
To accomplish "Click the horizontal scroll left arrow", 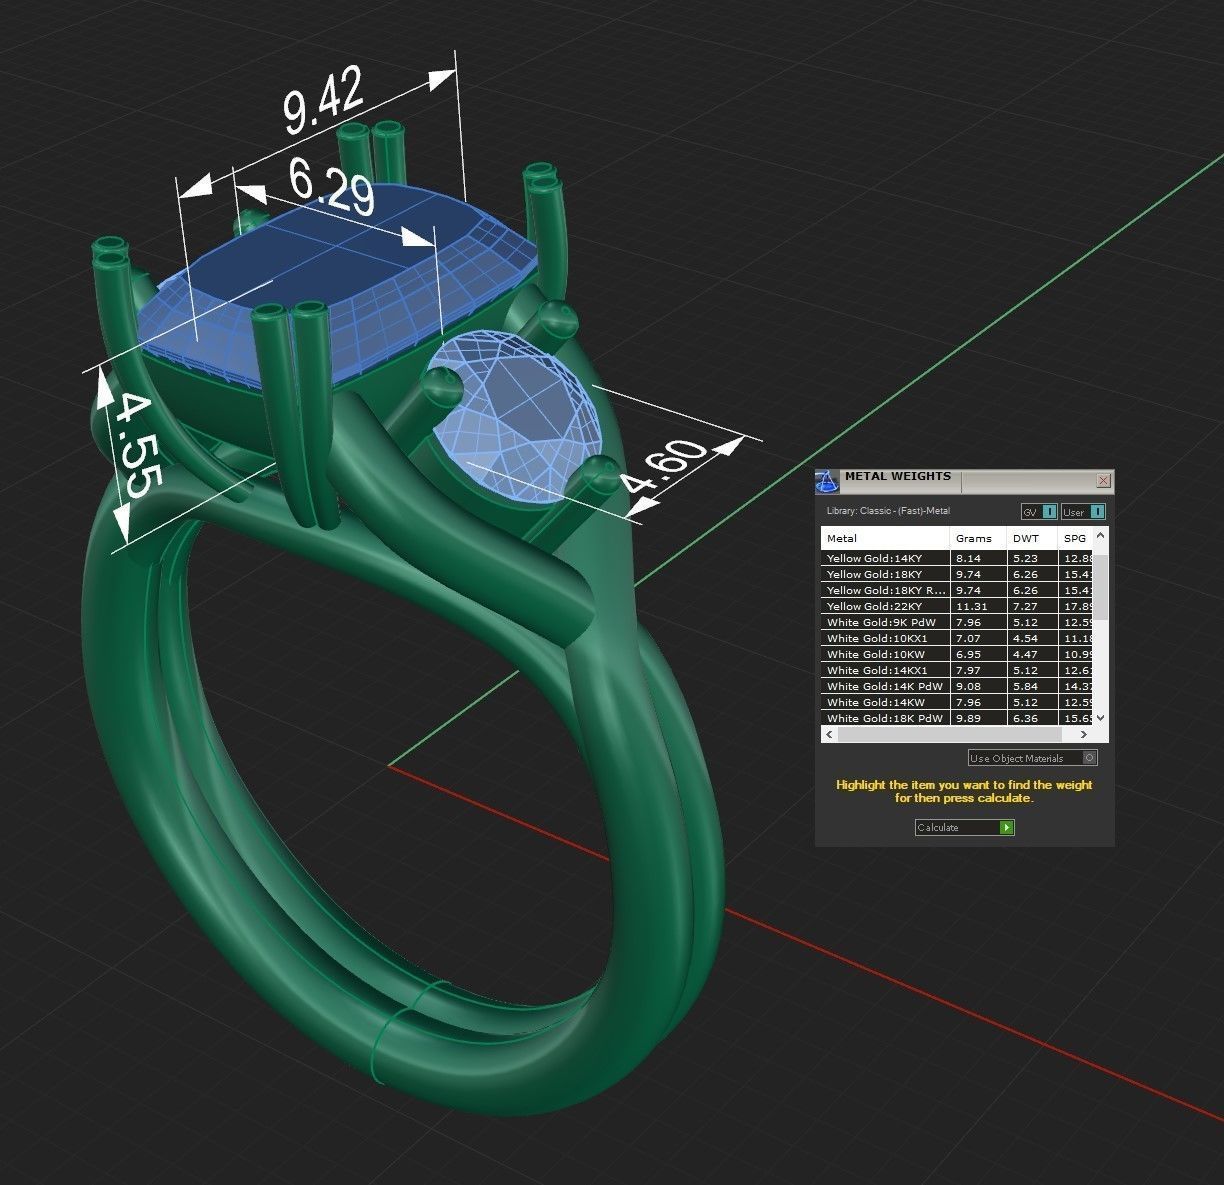I will point(829,734).
